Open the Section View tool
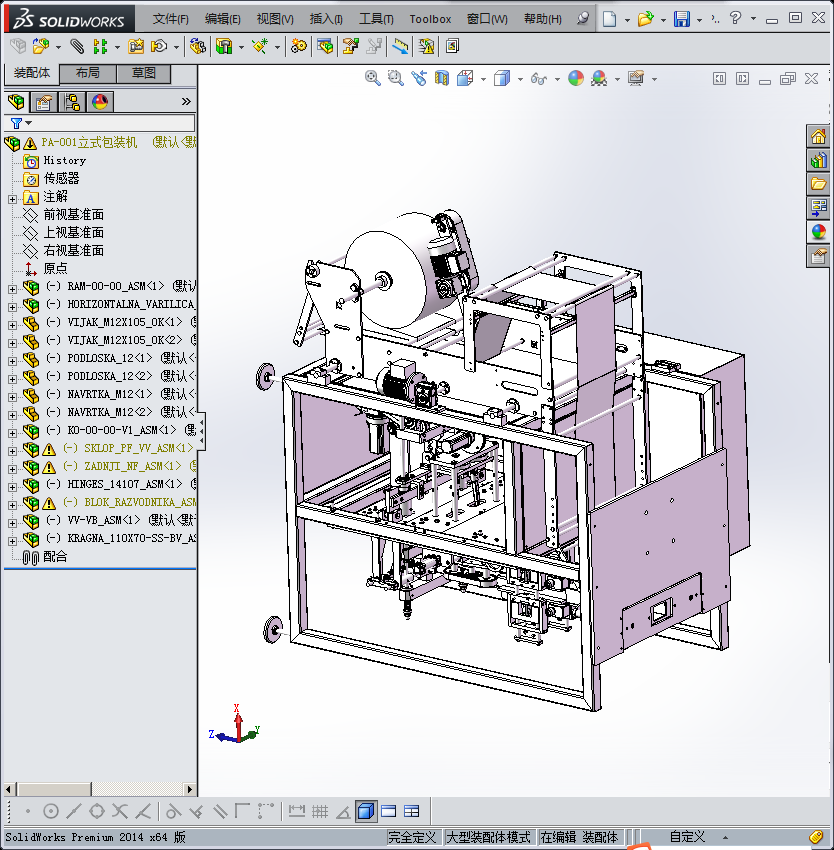The height and width of the screenshot is (850, 834). tap(442, 78)
